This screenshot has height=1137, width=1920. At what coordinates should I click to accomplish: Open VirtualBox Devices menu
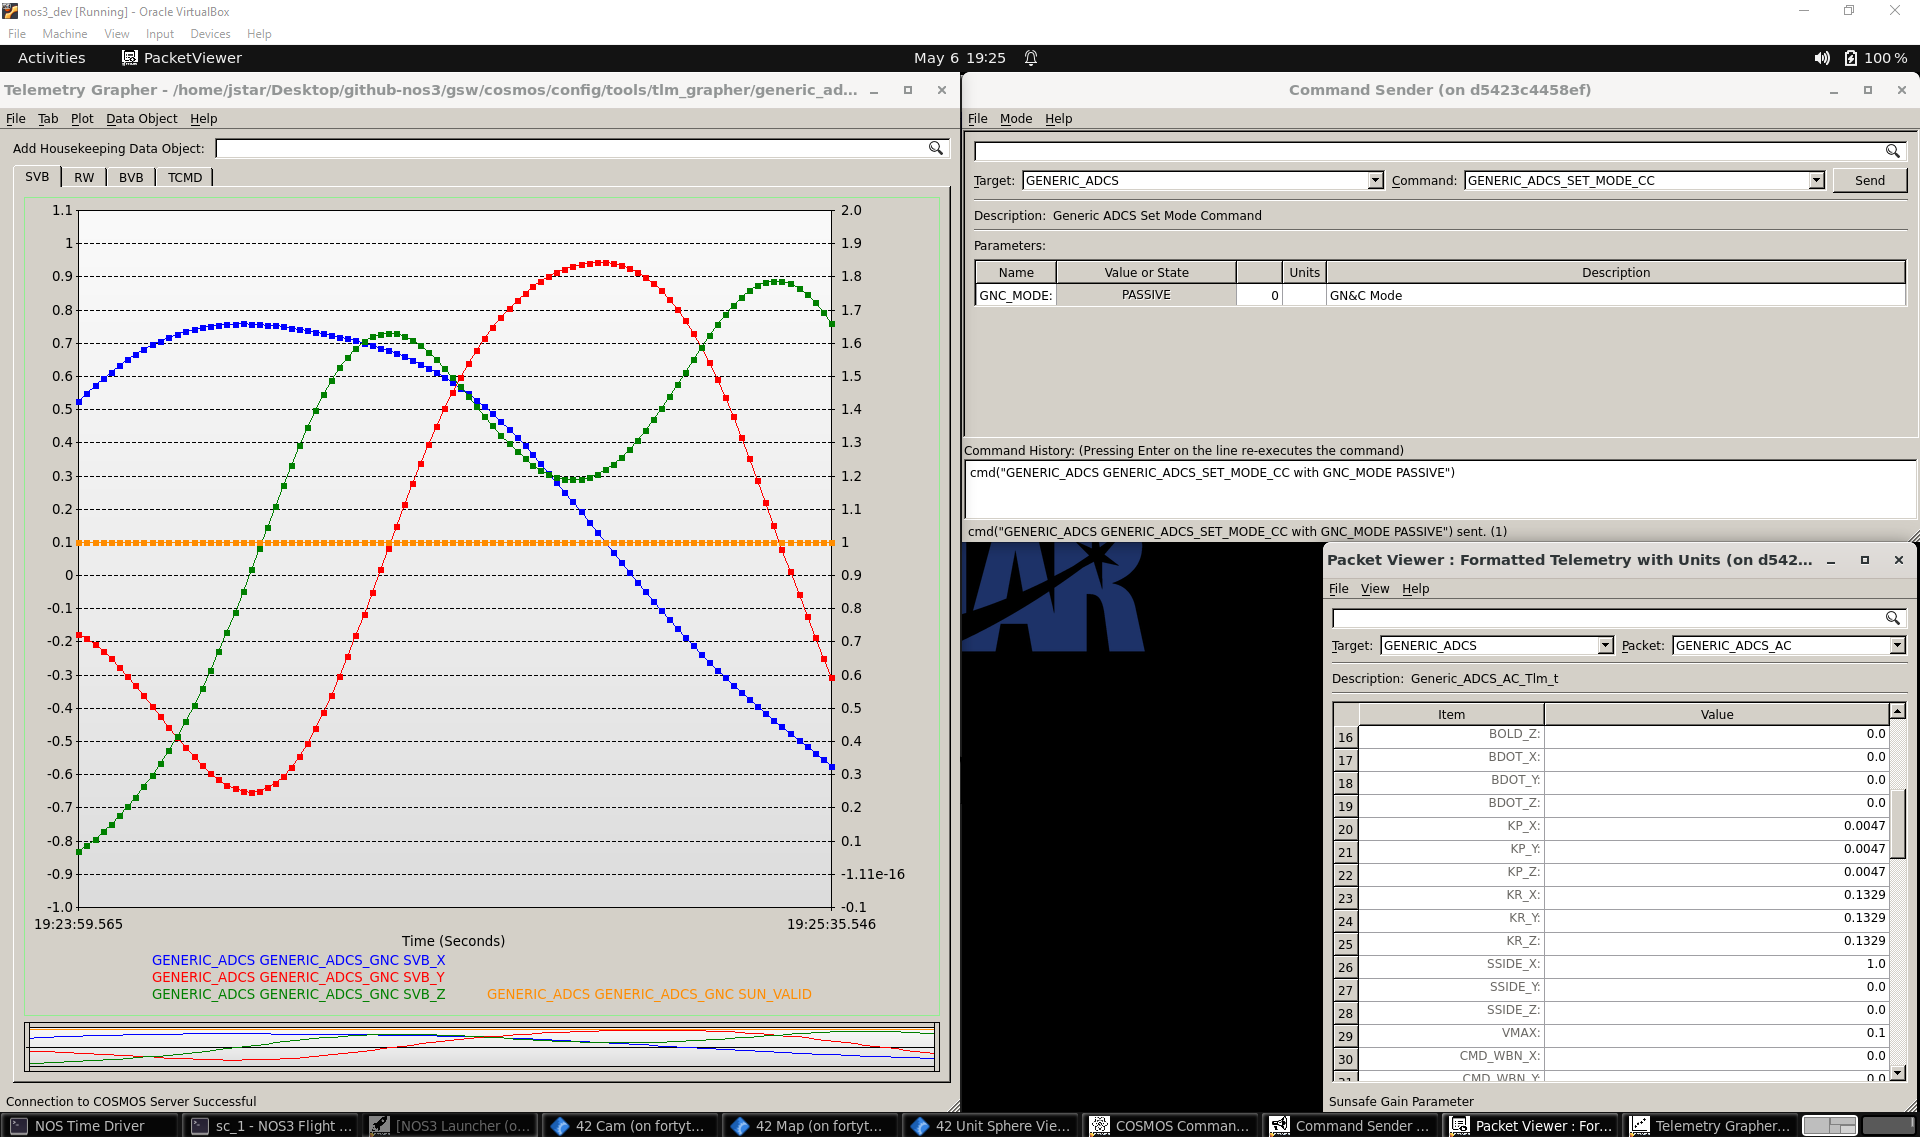pyautogui.click(x=210, y=34)
